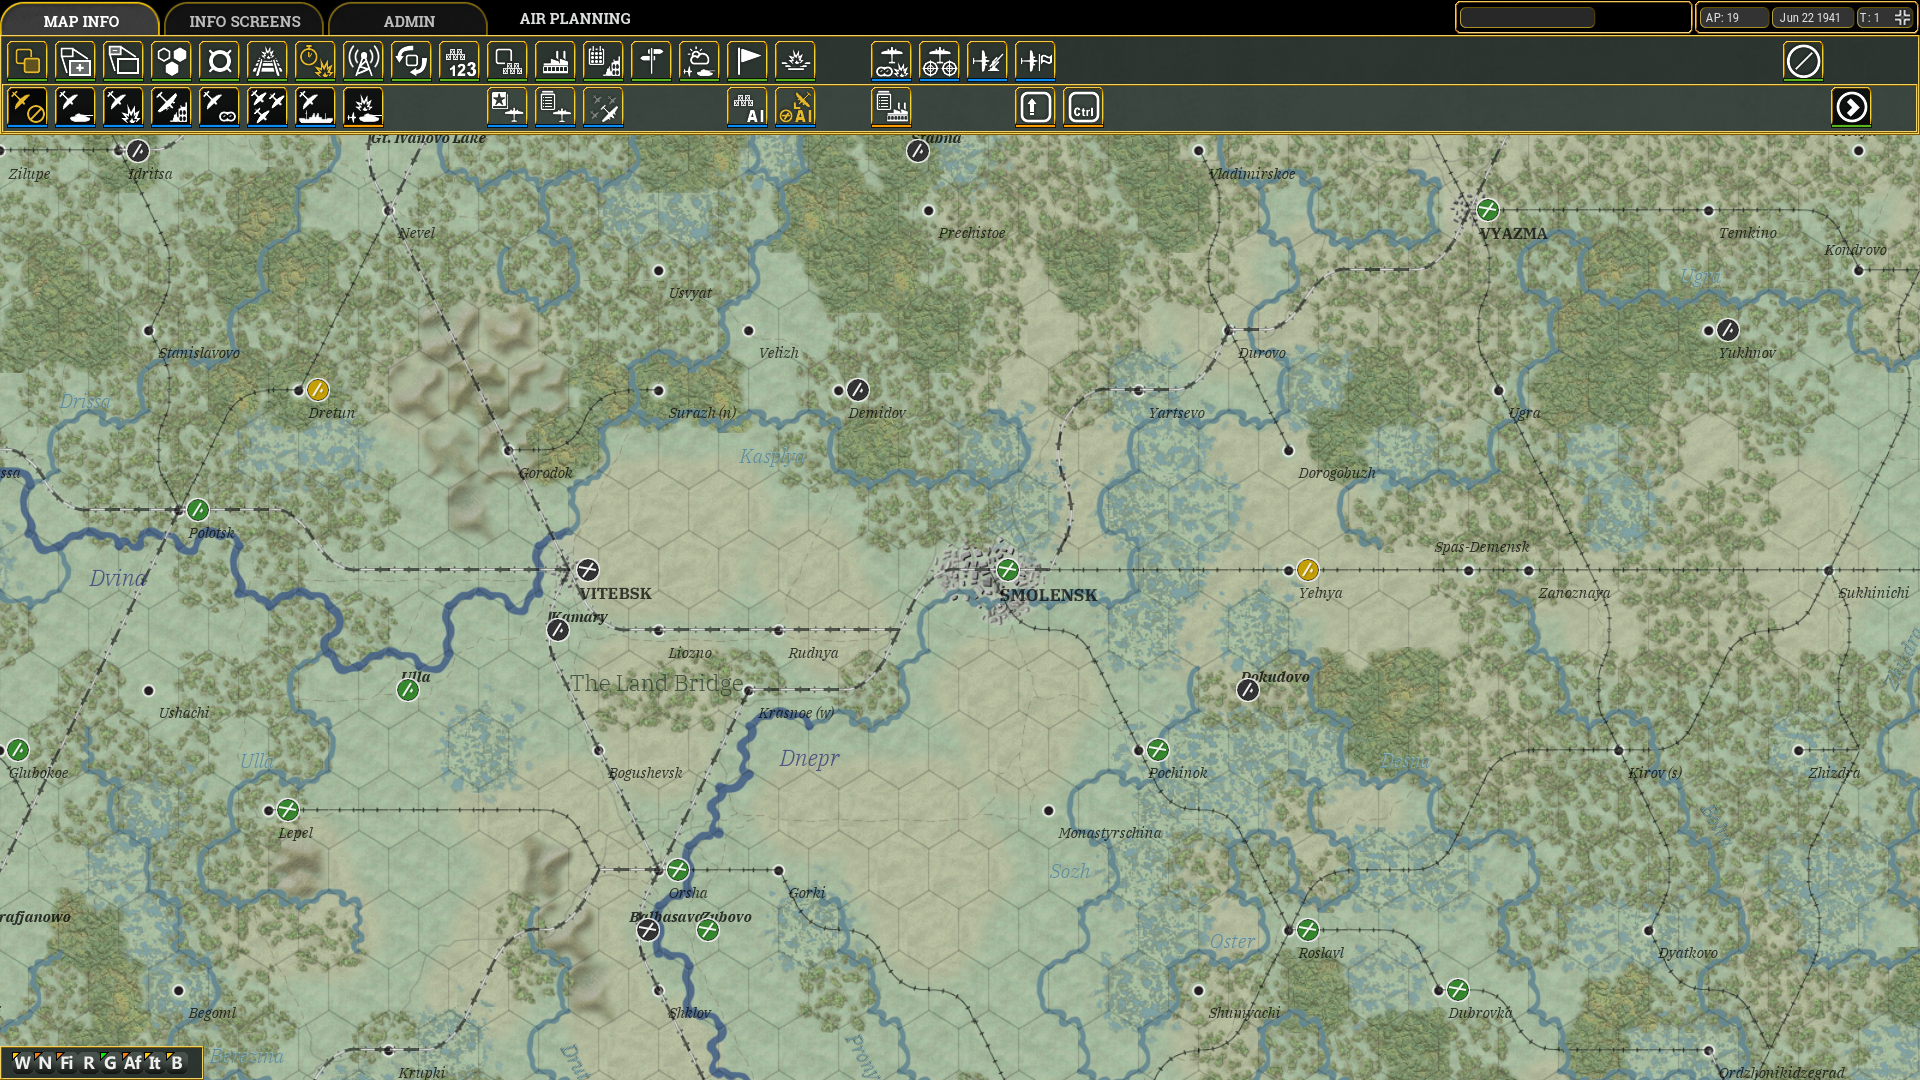The width and height of the screenshot is (1920, 1080).
Task: Click the remove stack minus icon
Action: (x=123, y=61)
